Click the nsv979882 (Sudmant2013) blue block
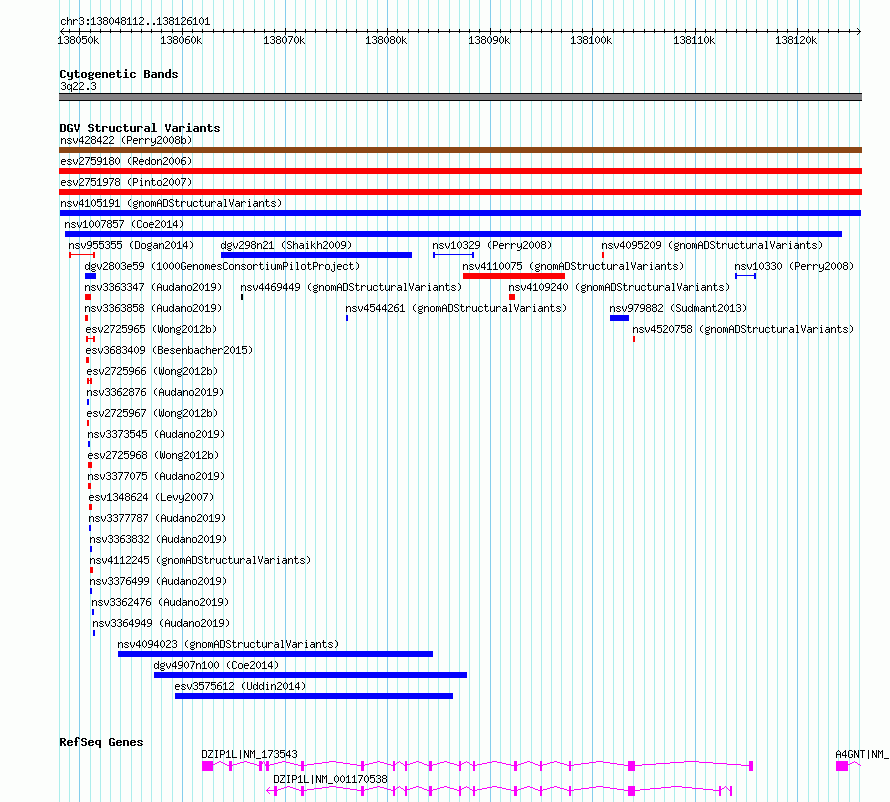 (619, 318)
